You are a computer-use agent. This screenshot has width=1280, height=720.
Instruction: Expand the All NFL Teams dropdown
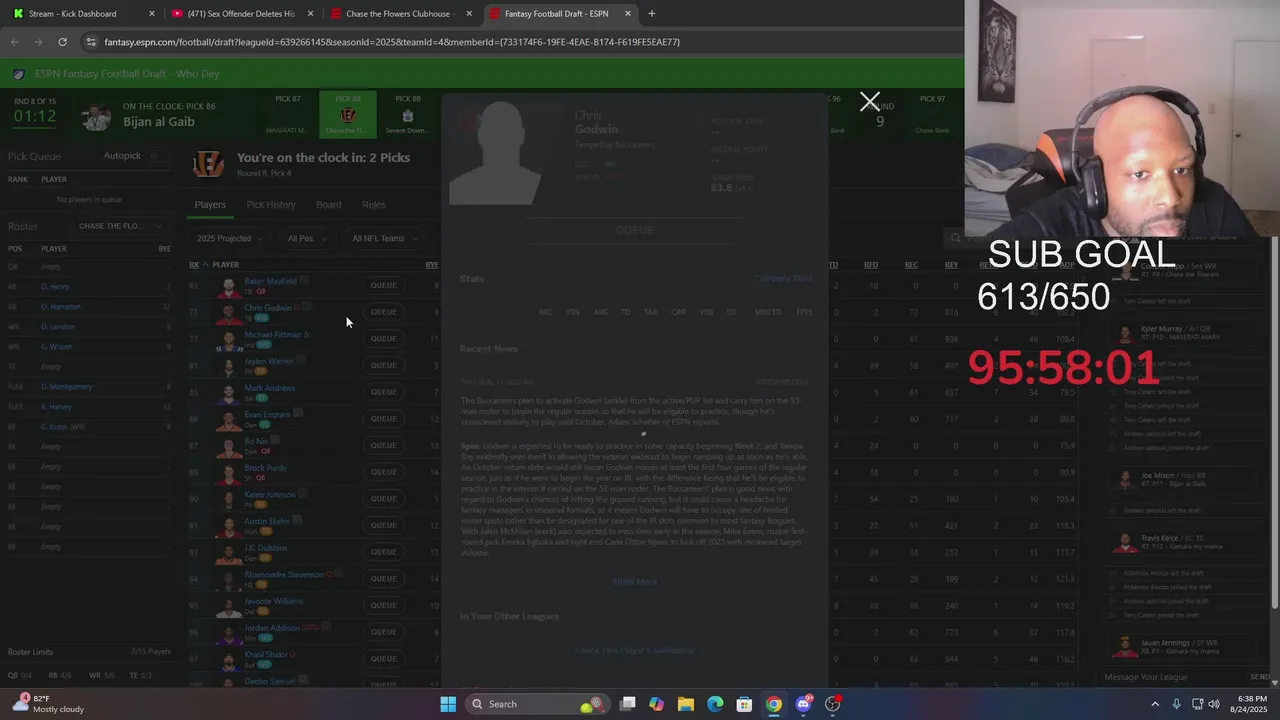tap(384, 239)
